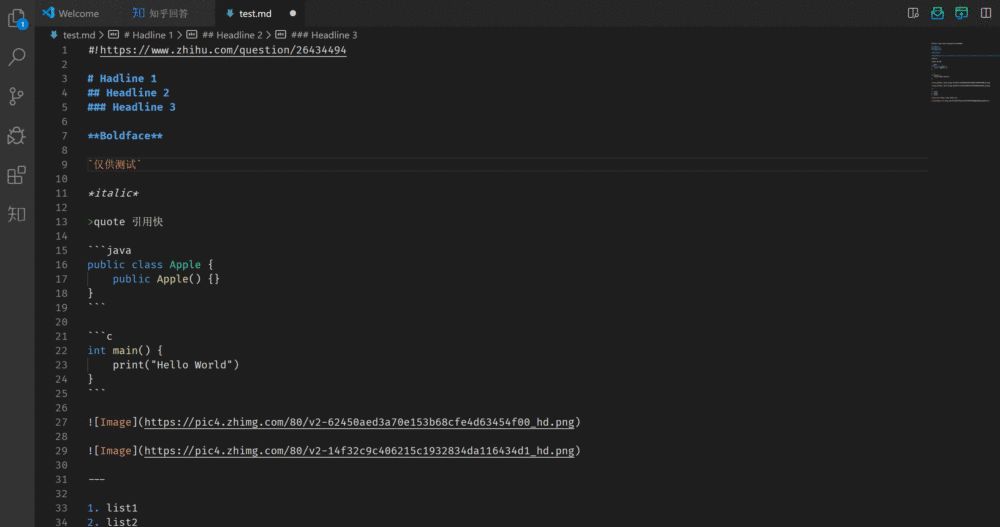Switch to the Welcome tab
The width and height of the screenshot is (1000, 527).
point(78,13)
